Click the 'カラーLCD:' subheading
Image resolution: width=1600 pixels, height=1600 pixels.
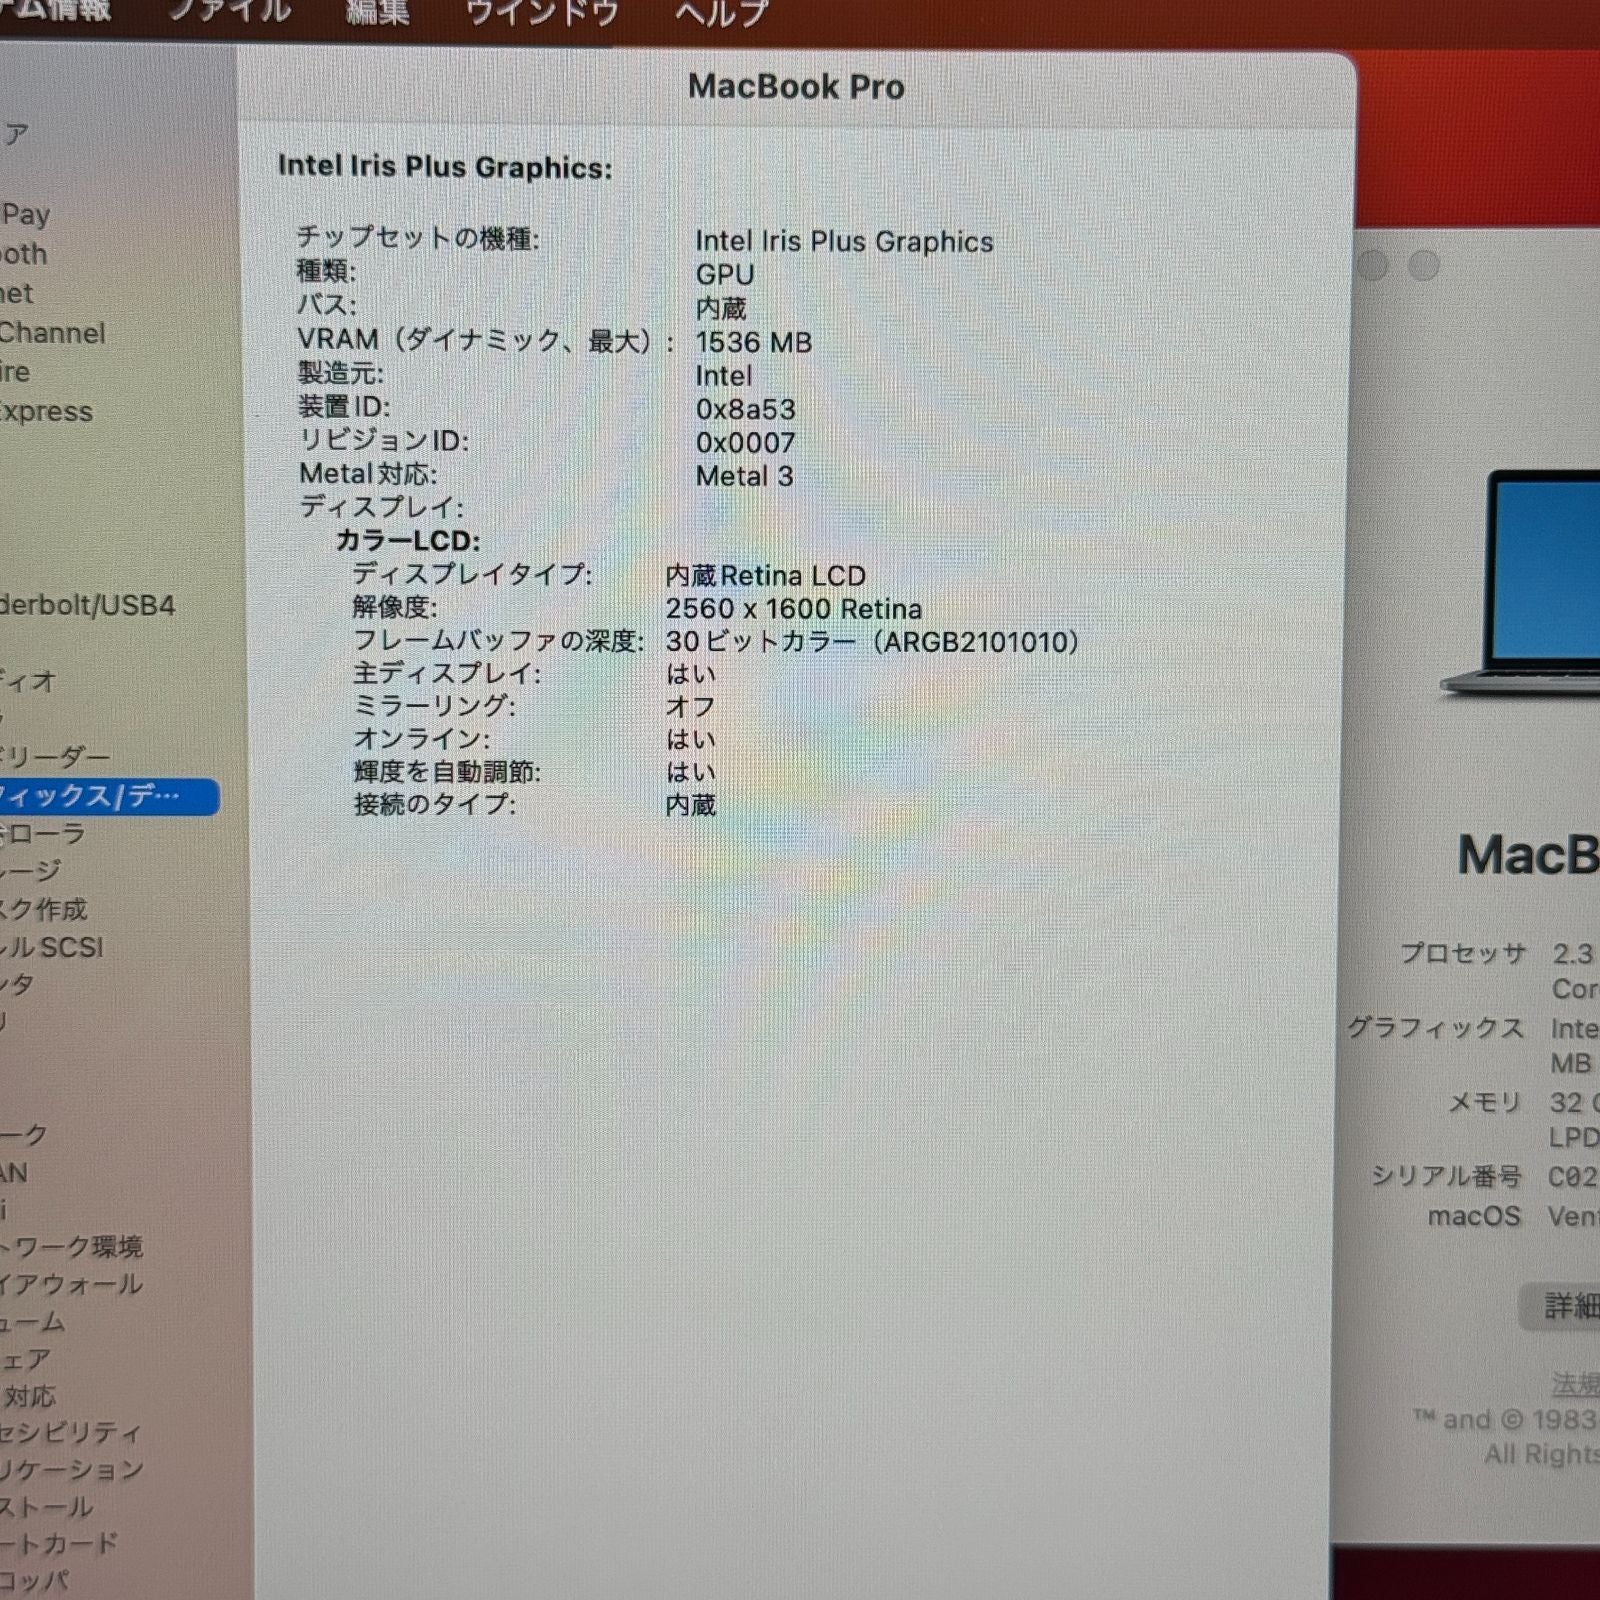click(407, 541)
